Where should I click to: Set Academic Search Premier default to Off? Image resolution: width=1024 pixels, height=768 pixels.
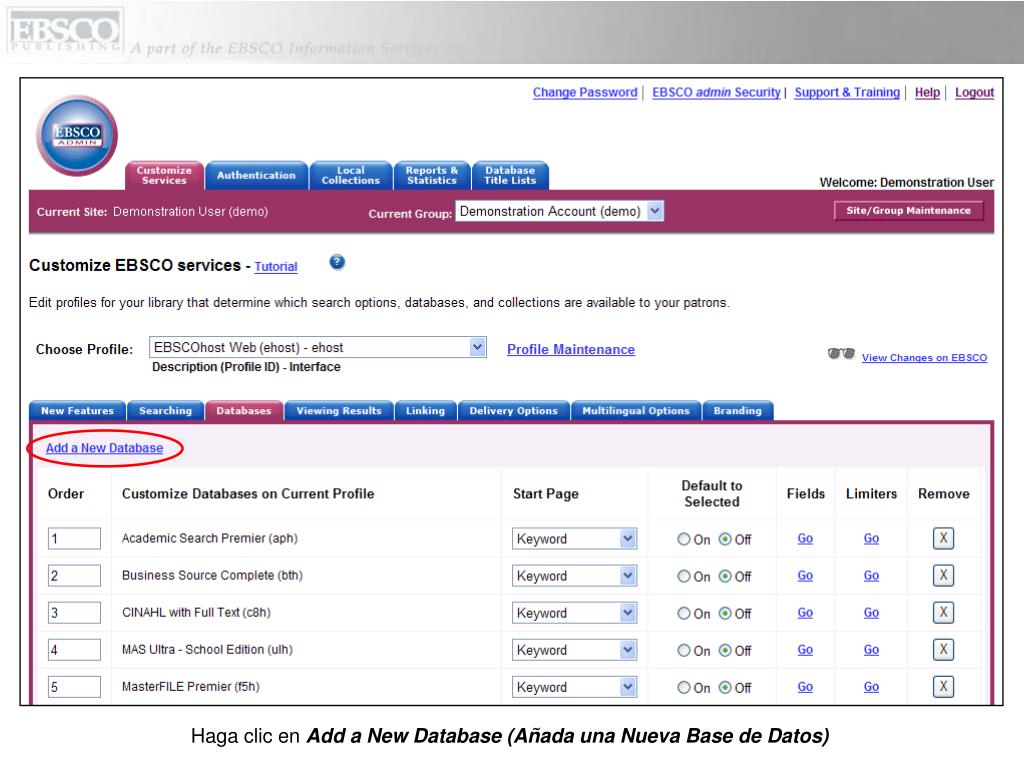pyautogui.click(x=725, y=539)
